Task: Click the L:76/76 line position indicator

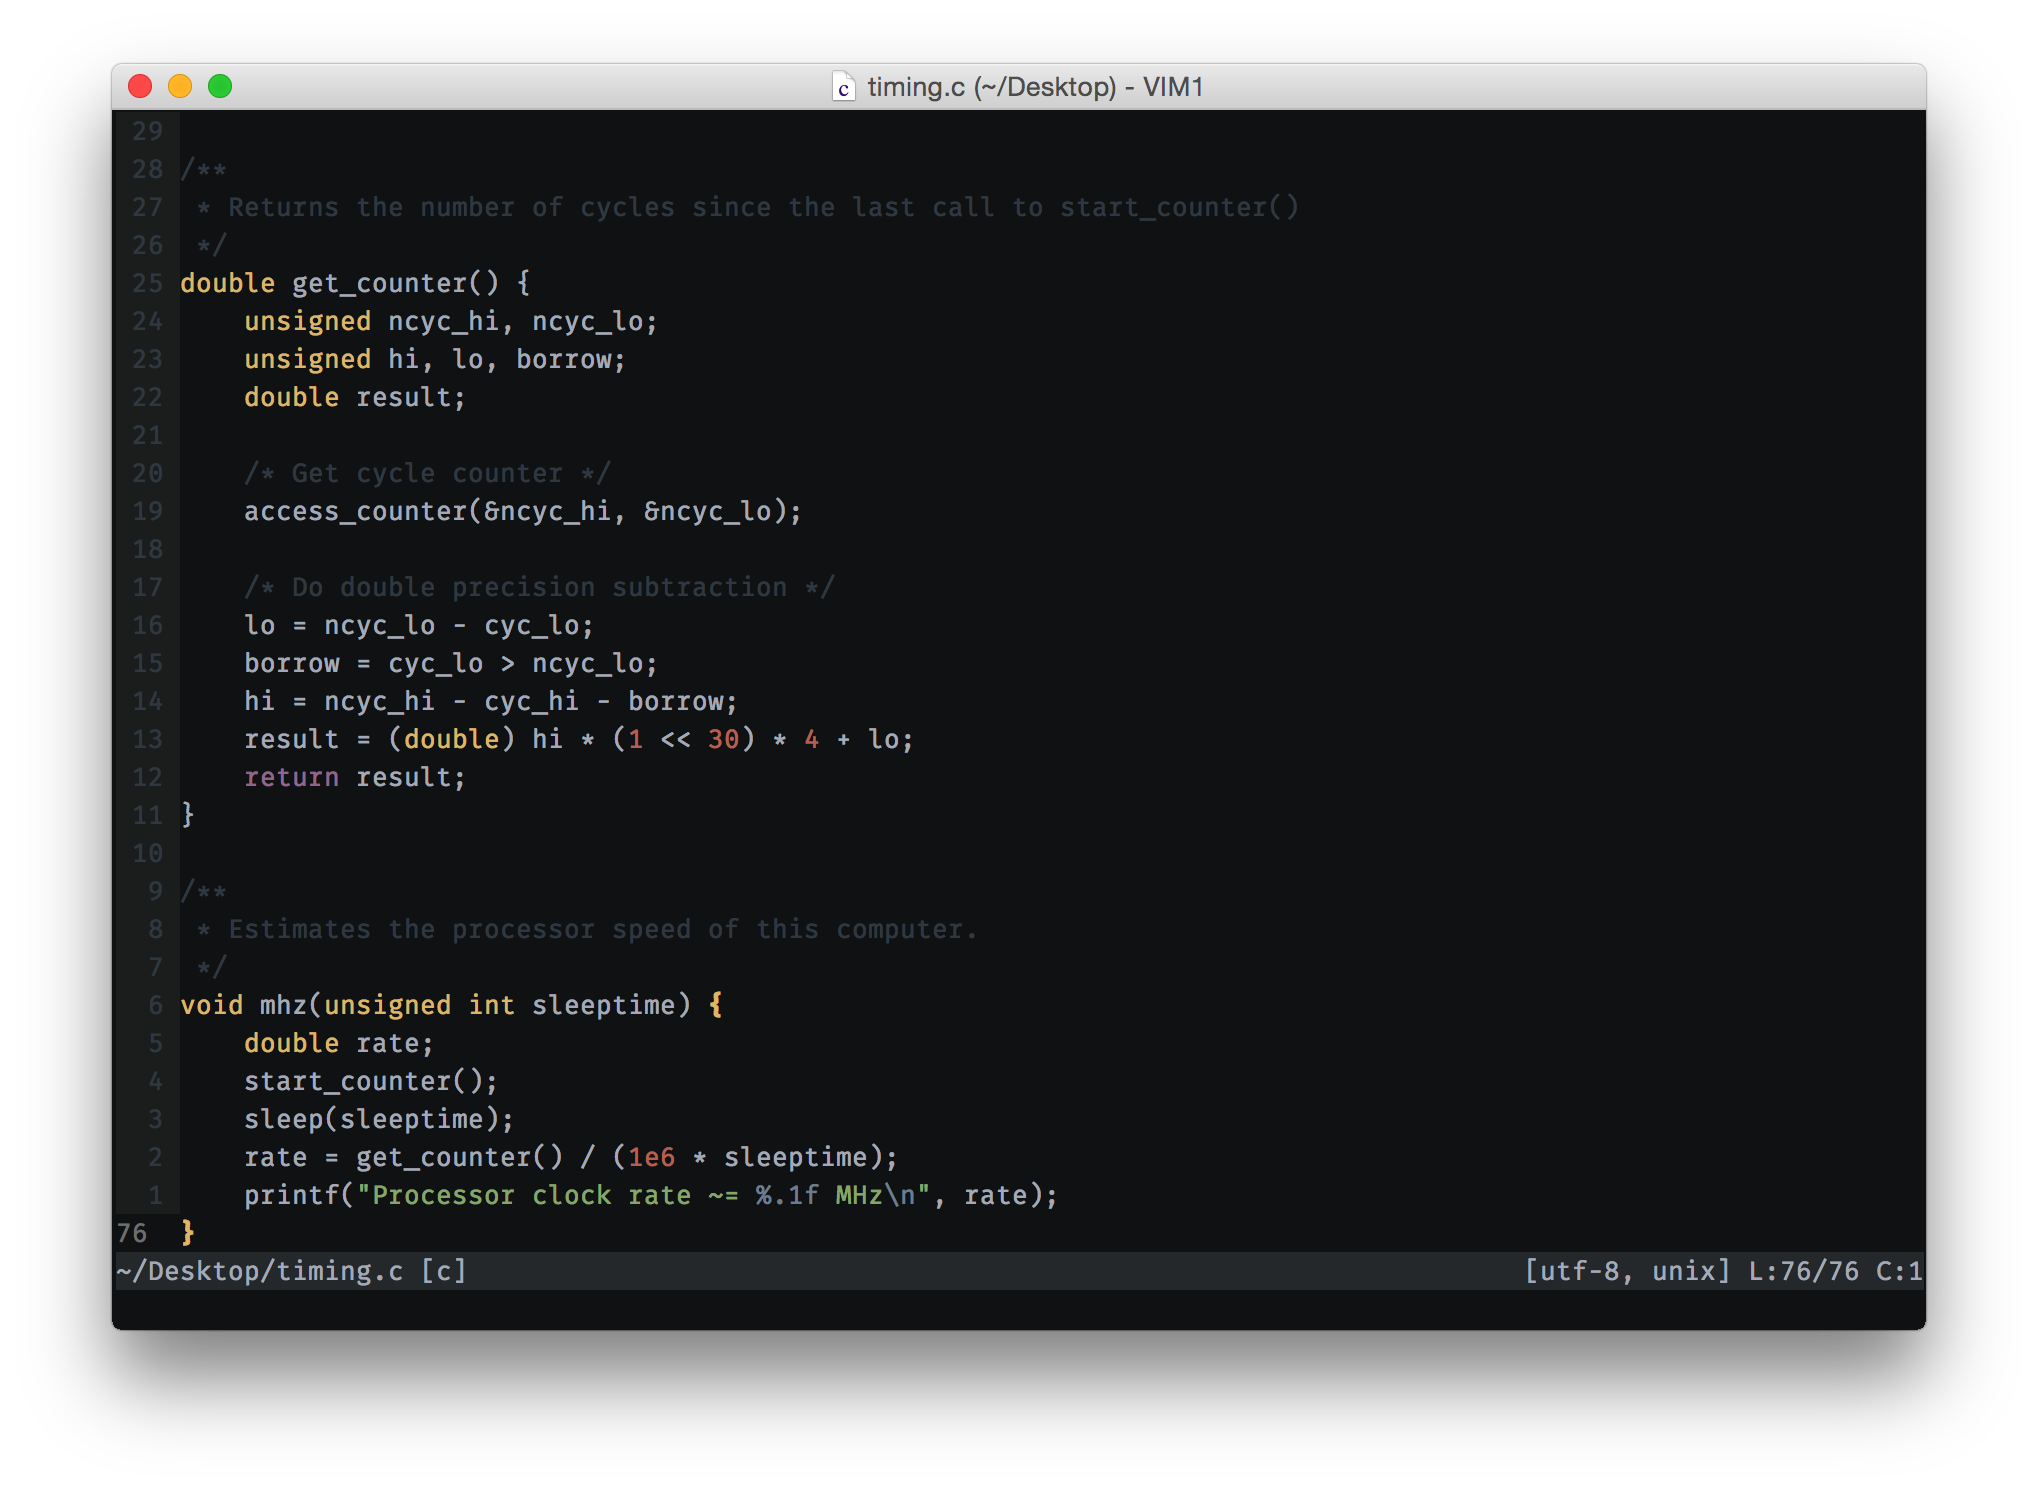Action: 1803,1271
